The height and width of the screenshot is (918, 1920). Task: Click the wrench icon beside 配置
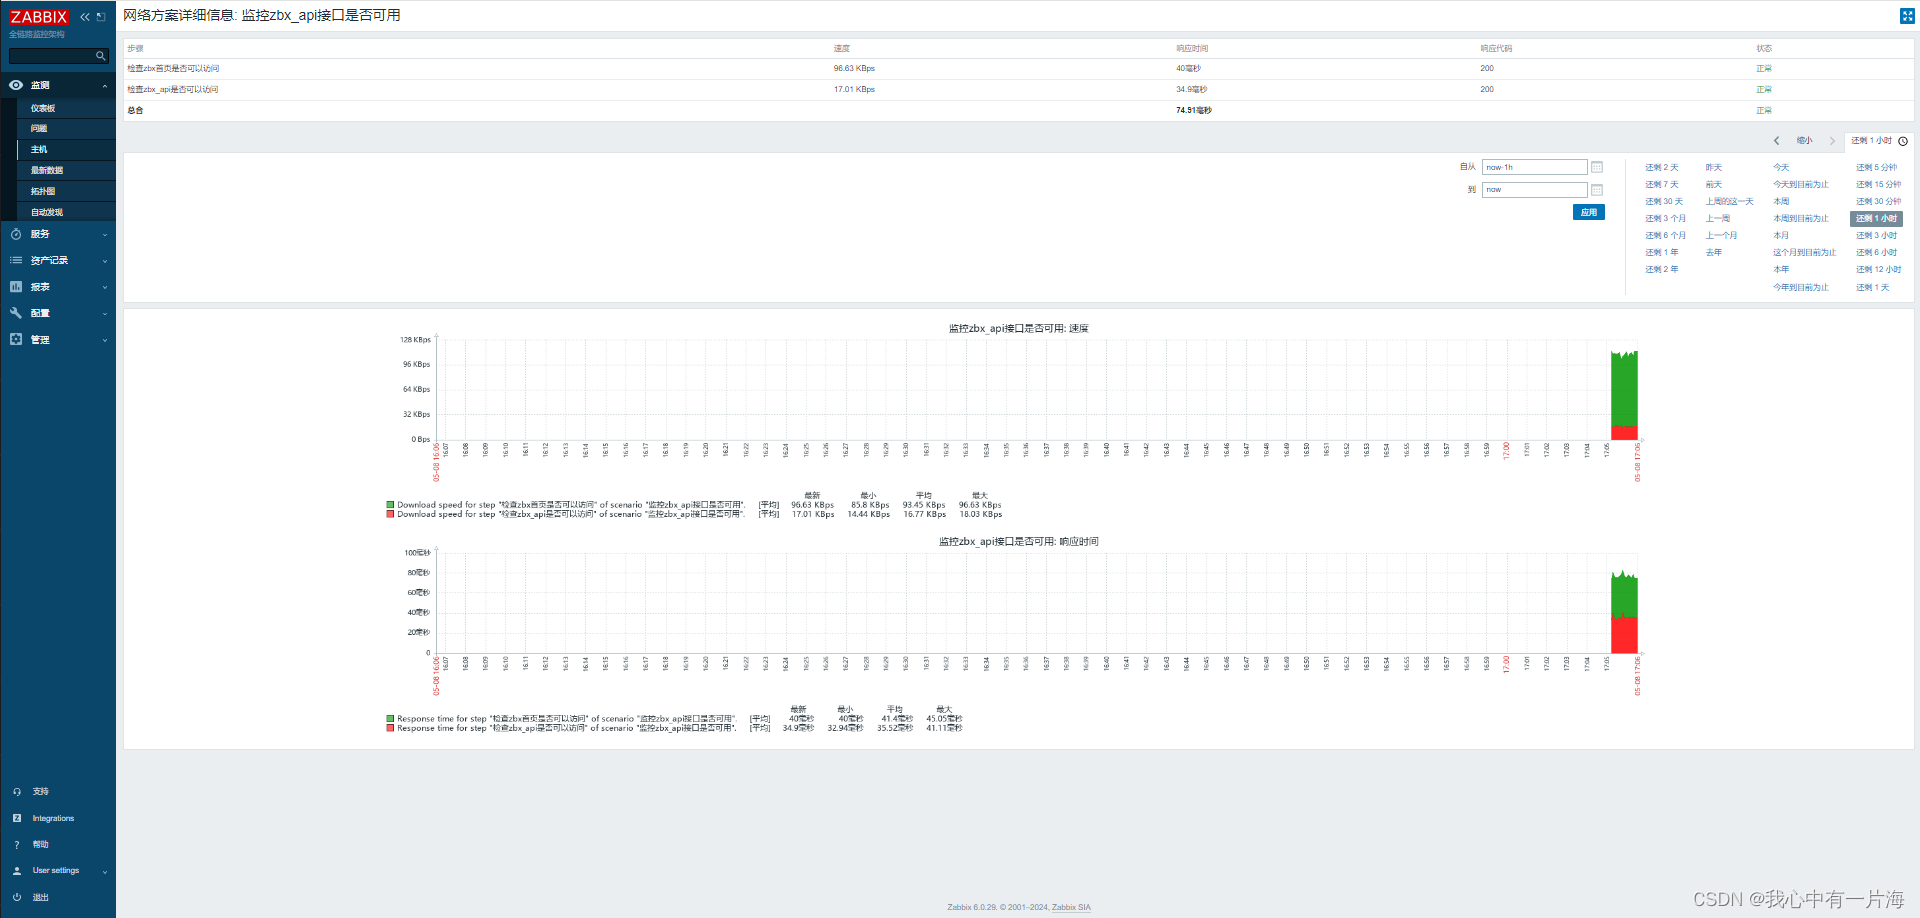click(16, 313)
